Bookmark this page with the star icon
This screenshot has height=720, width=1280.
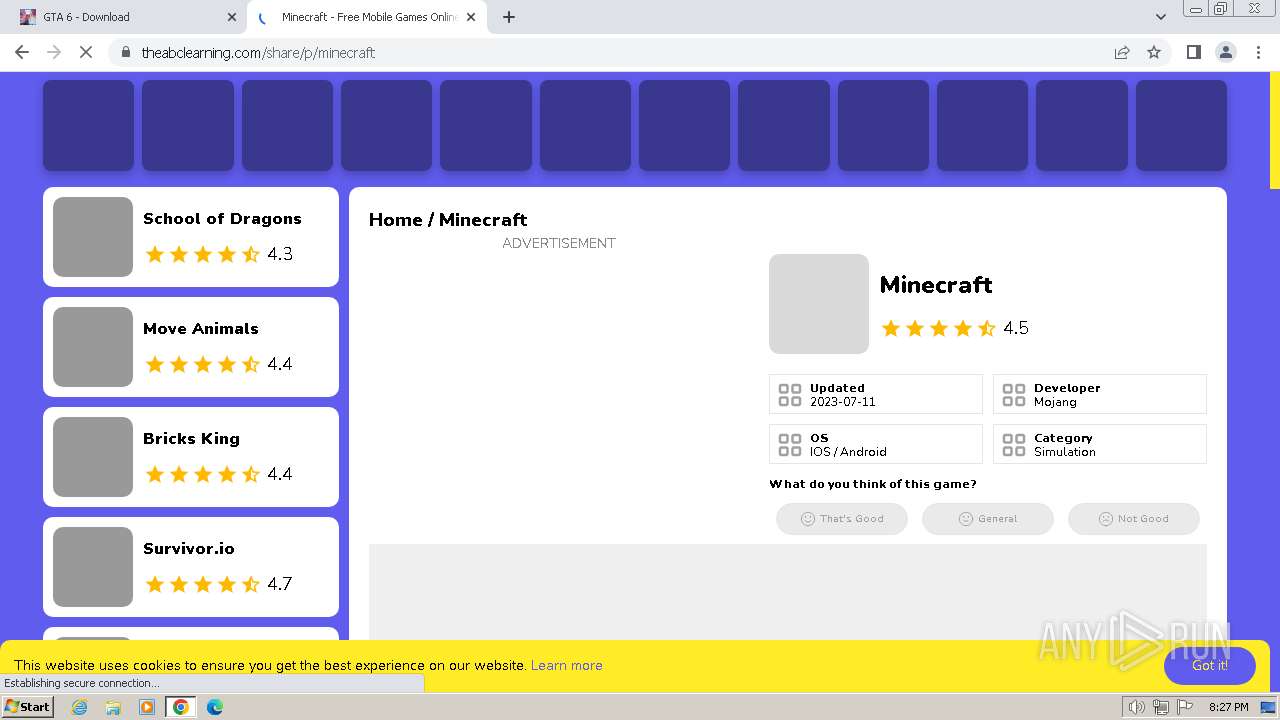pos(1154,52)
